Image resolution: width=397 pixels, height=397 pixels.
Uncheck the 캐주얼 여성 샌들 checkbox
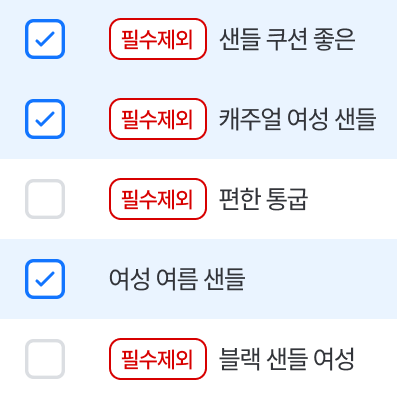click(x=45, y=119)
